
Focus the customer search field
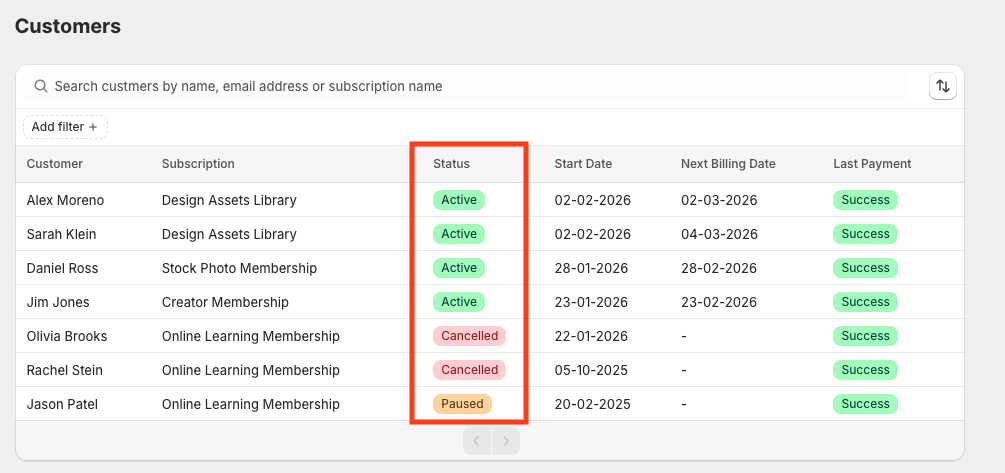click(x=470, y=87)
